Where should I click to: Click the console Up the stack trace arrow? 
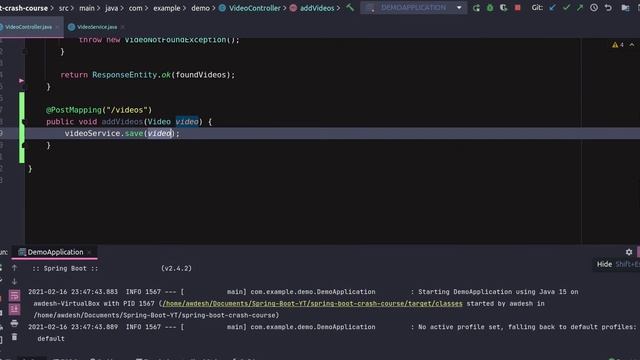coord(14,268)
